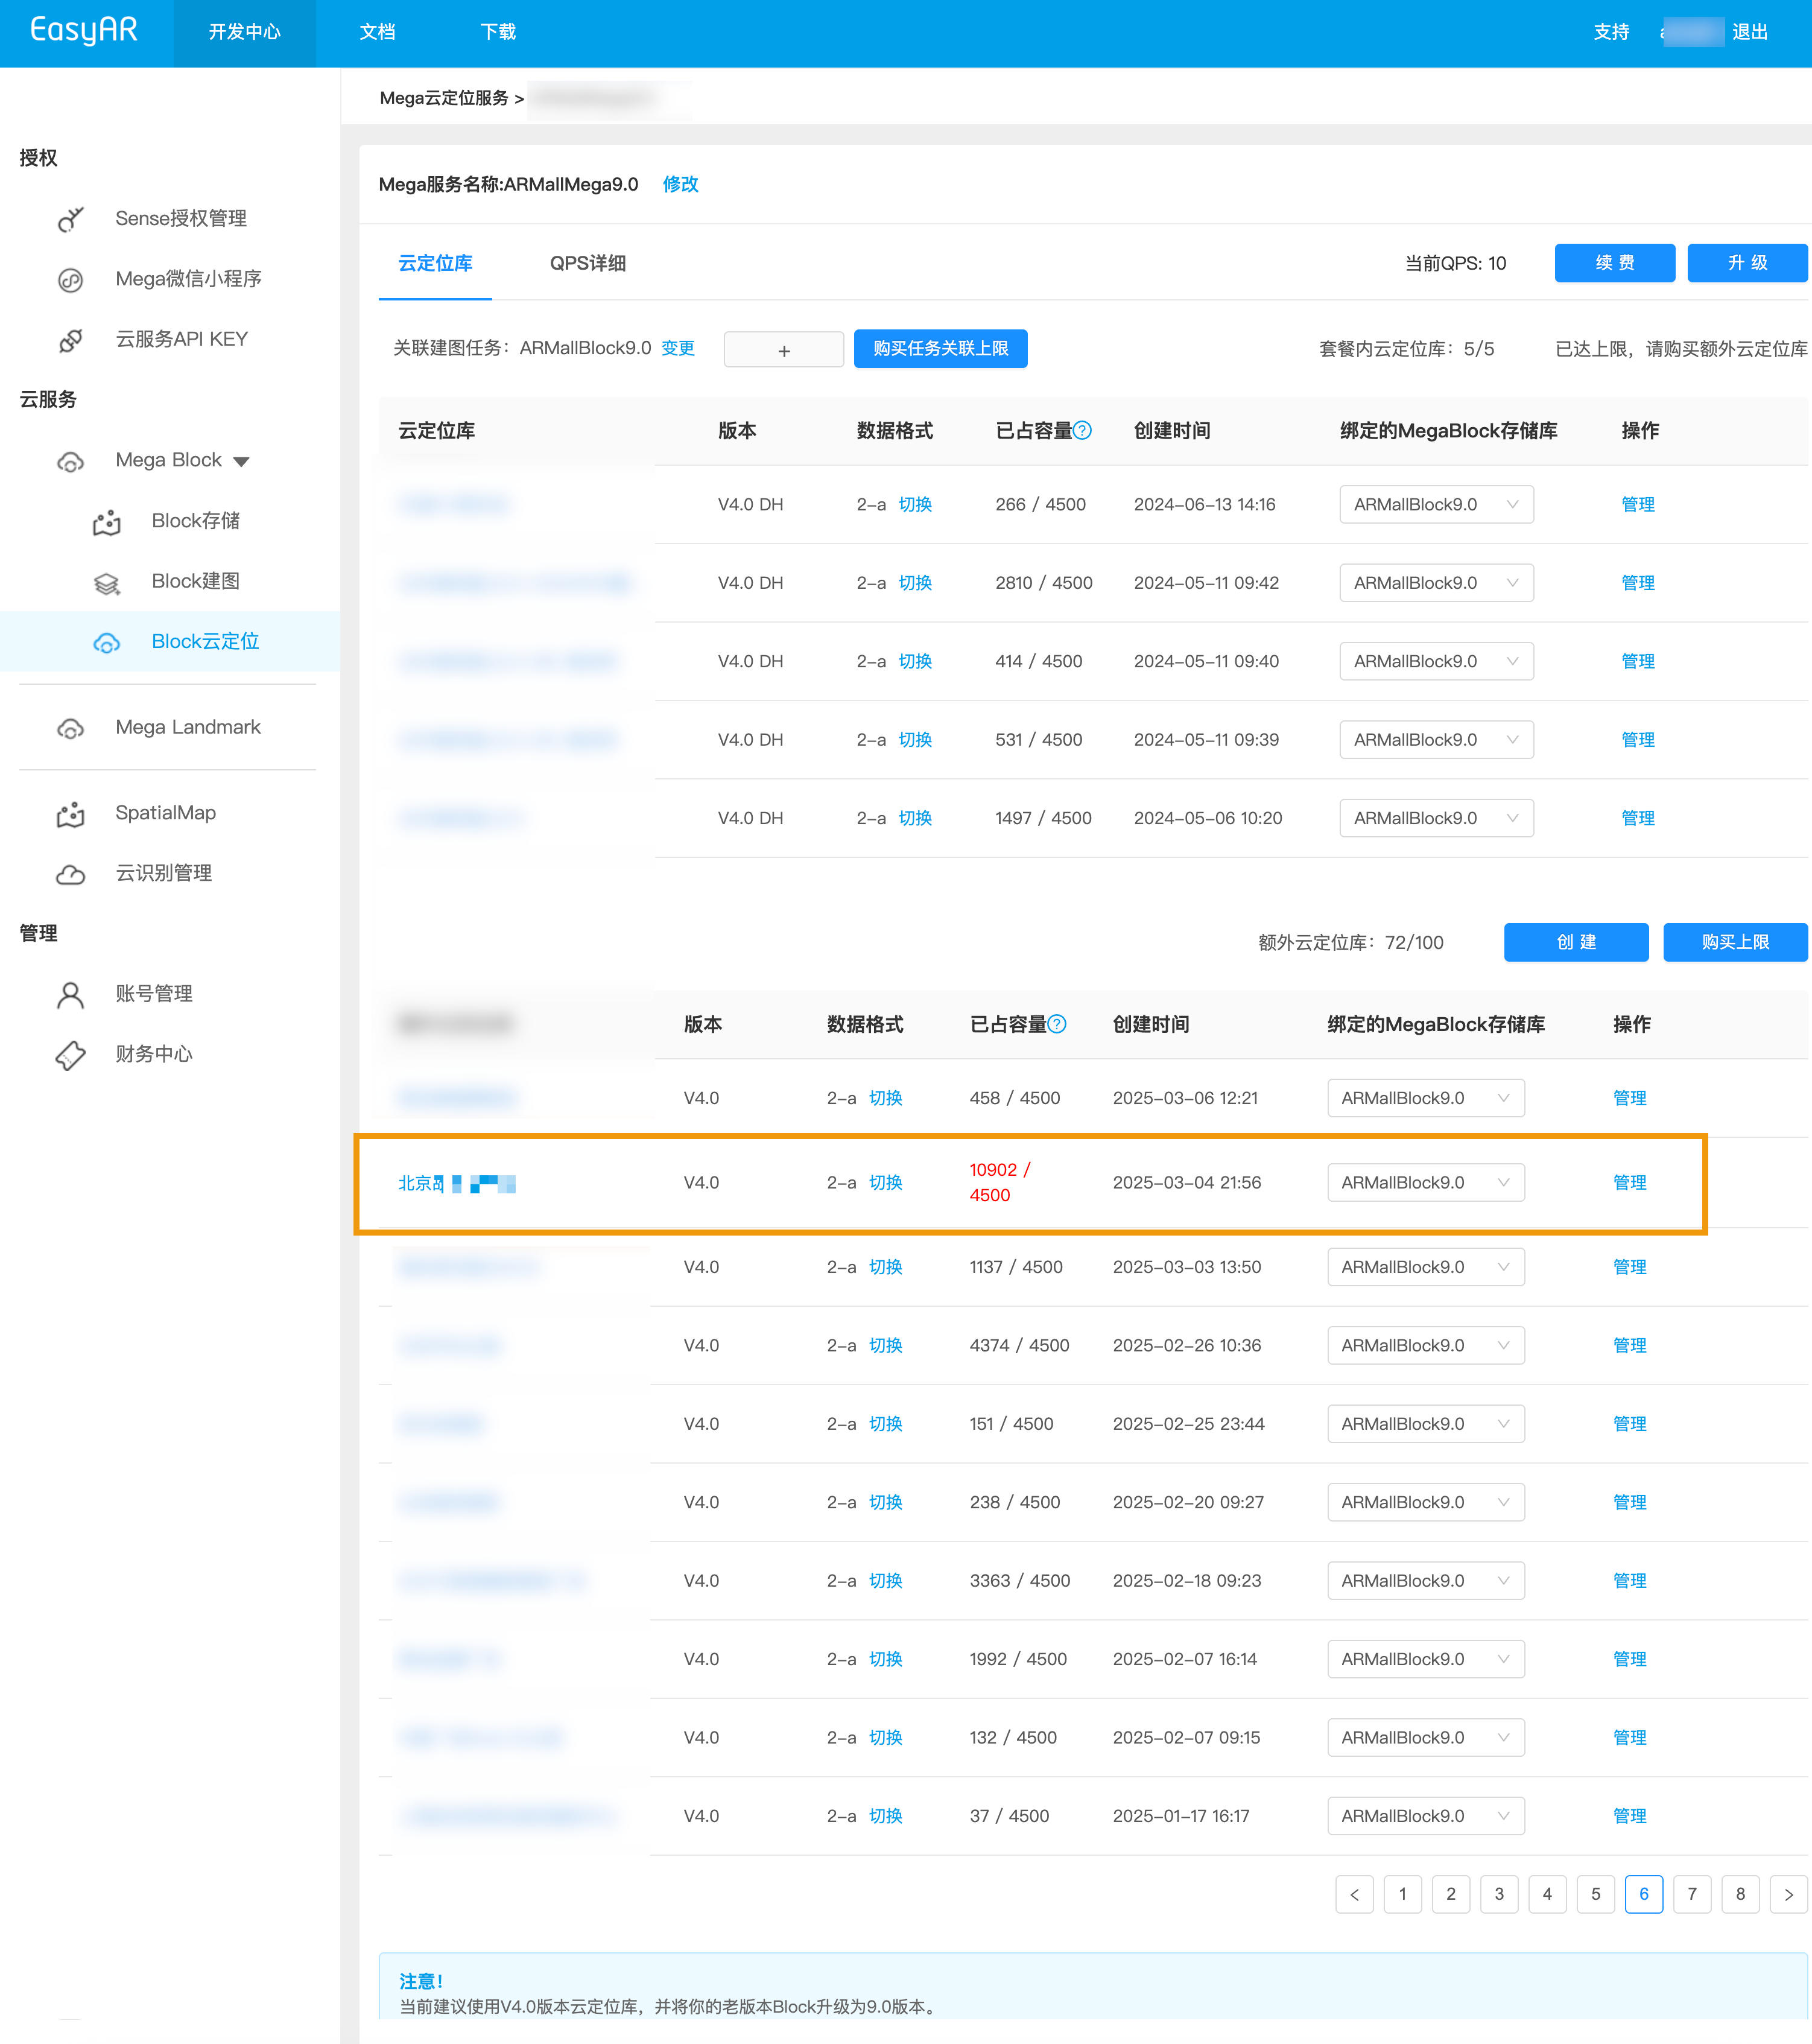The image size is (1812, 2044).
Task: Open MegaBlock dropdown in highlighted 10902 row
Action: (x=1425, y=1183)
